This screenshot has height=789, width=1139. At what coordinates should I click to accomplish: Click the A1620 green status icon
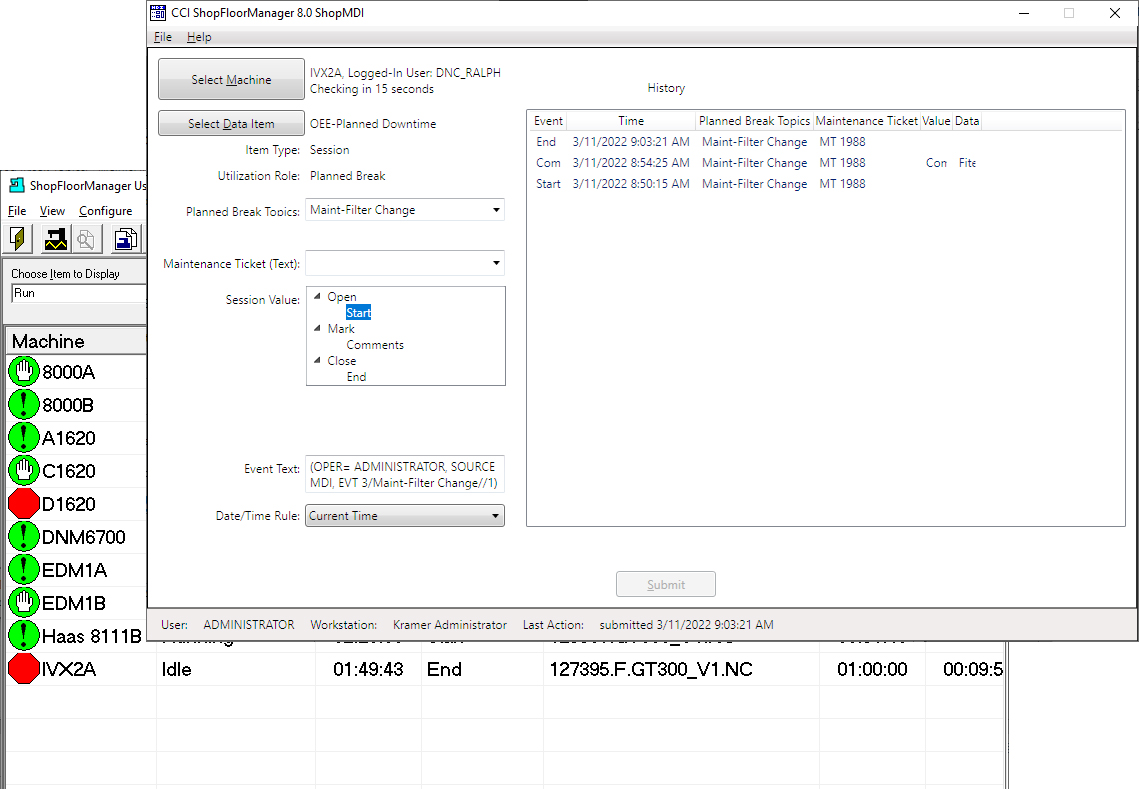pos(24,437)
